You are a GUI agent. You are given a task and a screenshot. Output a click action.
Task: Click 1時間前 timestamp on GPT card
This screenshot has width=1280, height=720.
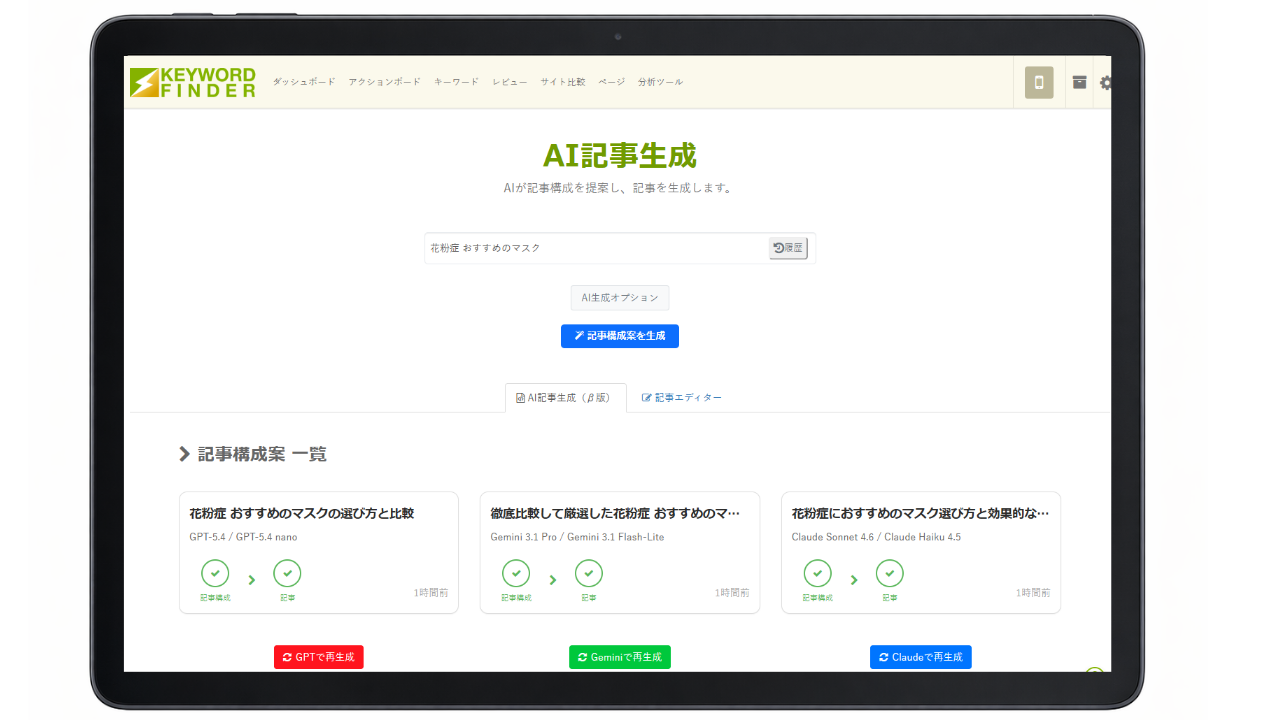tap(431, 593)
